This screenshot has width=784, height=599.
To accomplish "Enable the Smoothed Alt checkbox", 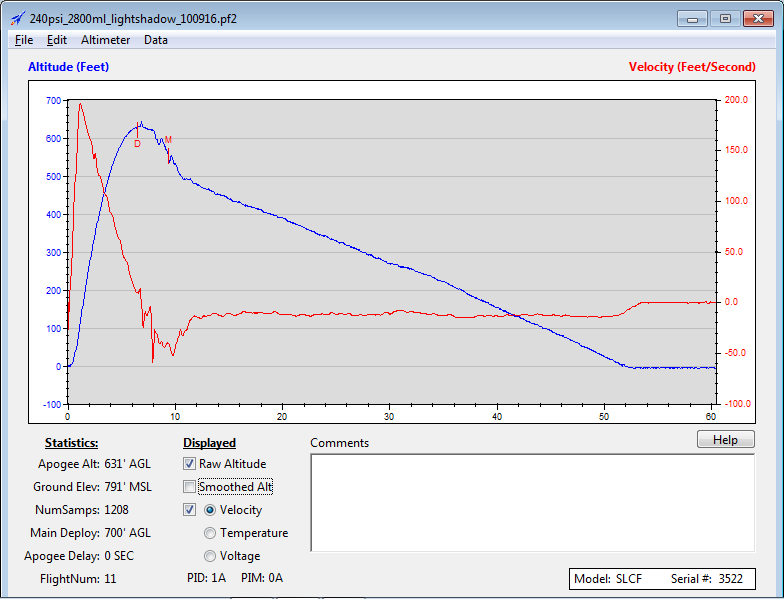I will 189,486.
